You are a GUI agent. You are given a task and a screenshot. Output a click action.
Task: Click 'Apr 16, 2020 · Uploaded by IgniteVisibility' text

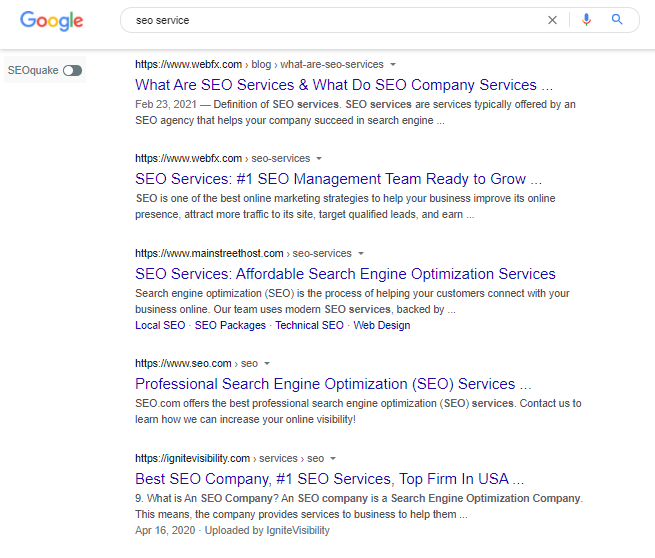coord(232,530)
